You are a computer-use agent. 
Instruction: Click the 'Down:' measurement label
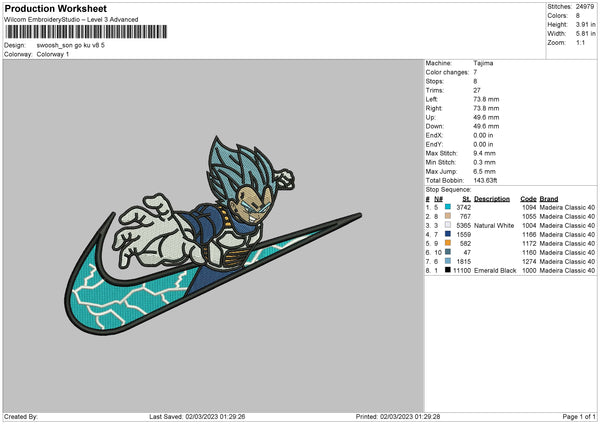tap(434, 126)
